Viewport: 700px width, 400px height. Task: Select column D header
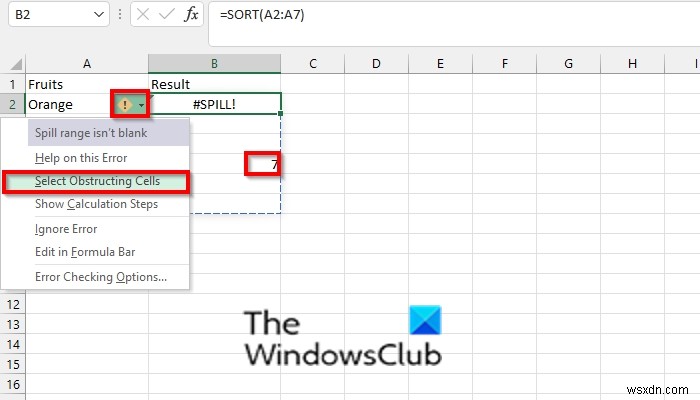click(376, 64)
